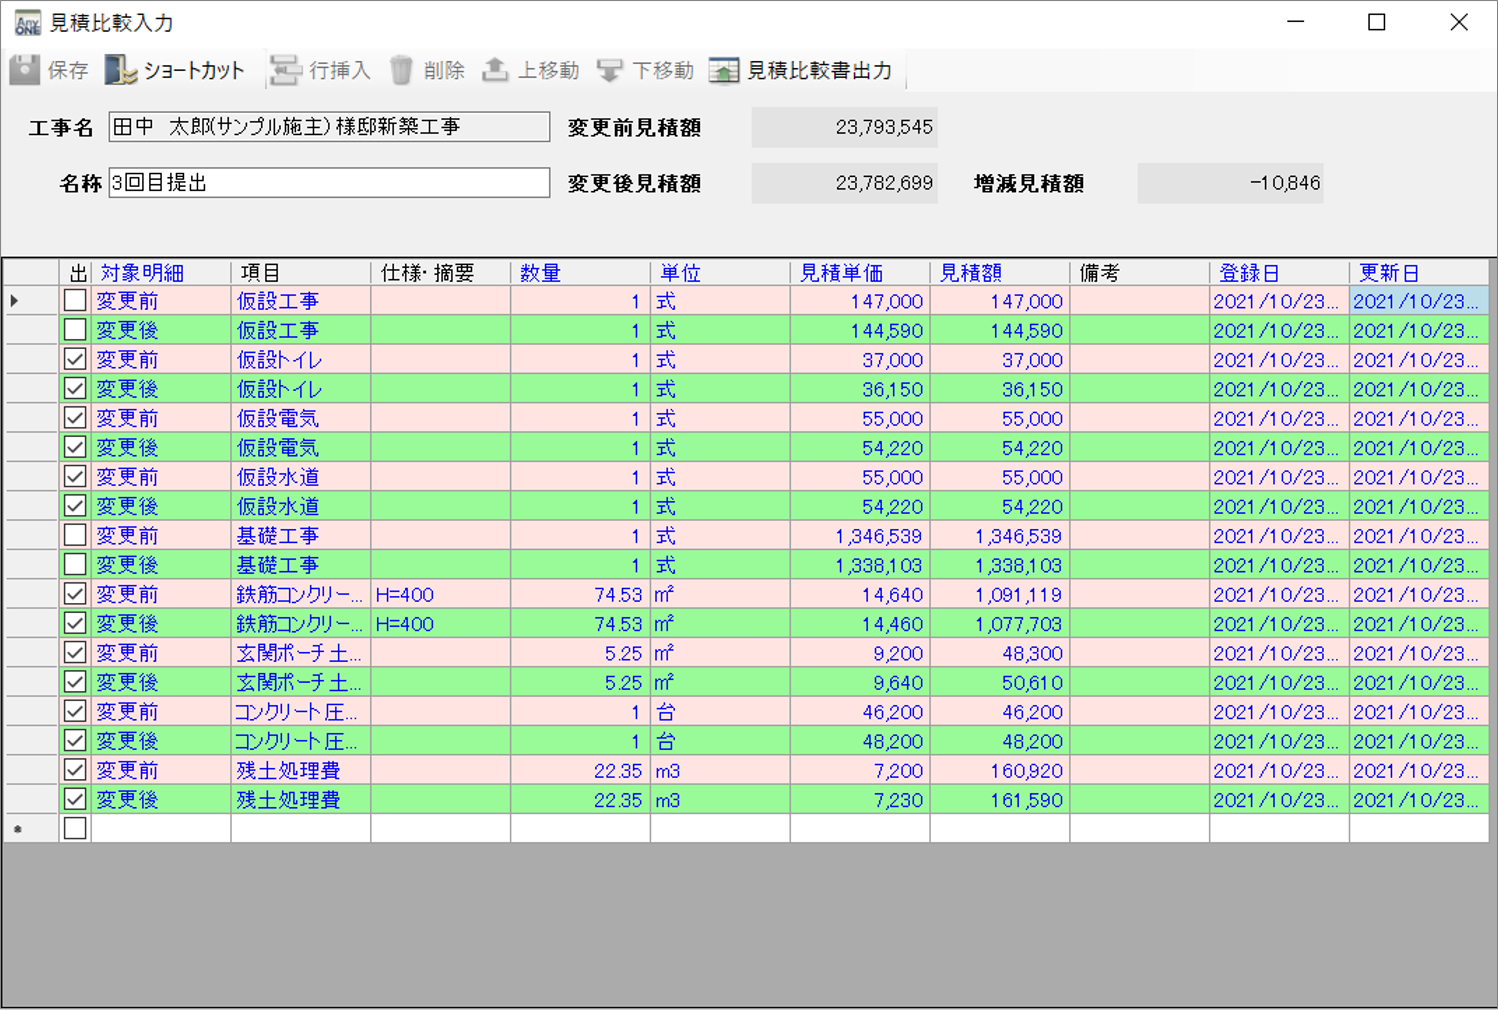Click the 上移動 move up icon
This screenshot has height=1010, width=1498.
point(495,70)
